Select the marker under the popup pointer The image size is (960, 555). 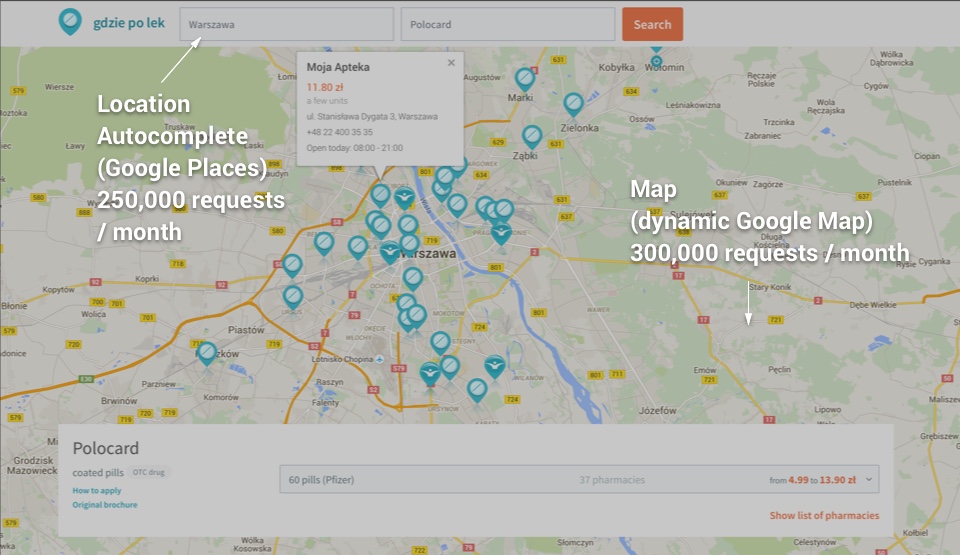pyautogui.click(x=380, y=196)
